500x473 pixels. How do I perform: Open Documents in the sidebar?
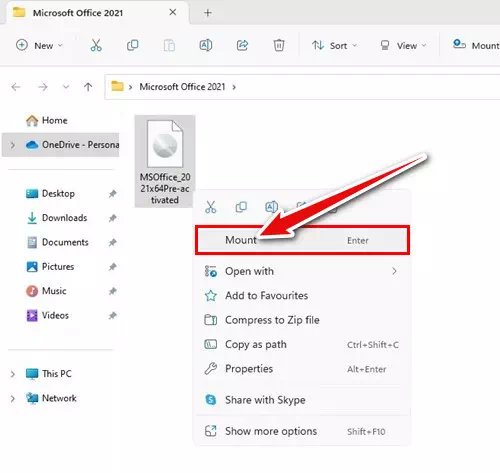[57, 242]
